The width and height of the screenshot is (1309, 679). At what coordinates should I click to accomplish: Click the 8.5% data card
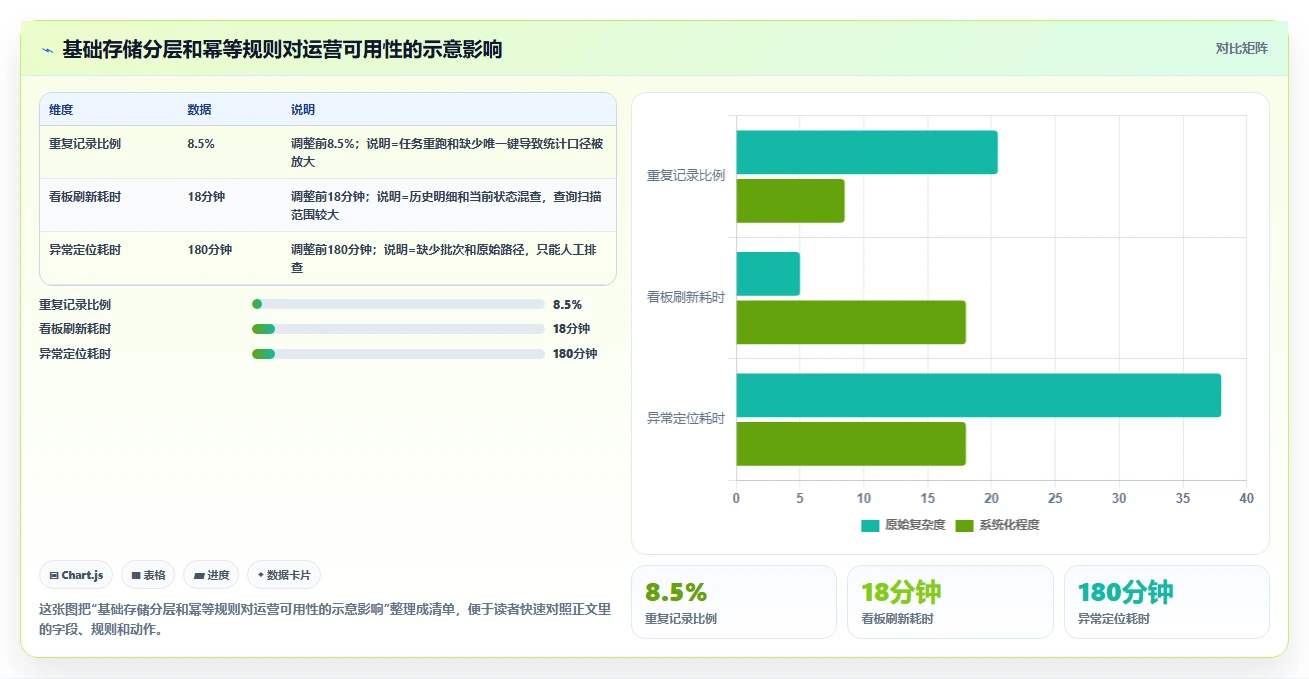pos(734,602)
